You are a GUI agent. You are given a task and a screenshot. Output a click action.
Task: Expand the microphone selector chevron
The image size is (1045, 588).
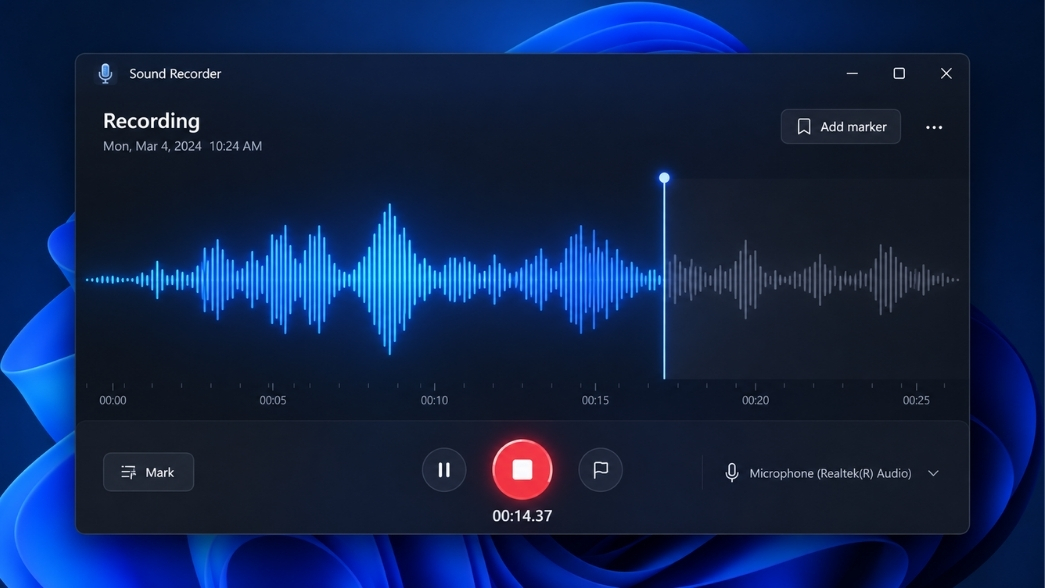click(933, 473)
